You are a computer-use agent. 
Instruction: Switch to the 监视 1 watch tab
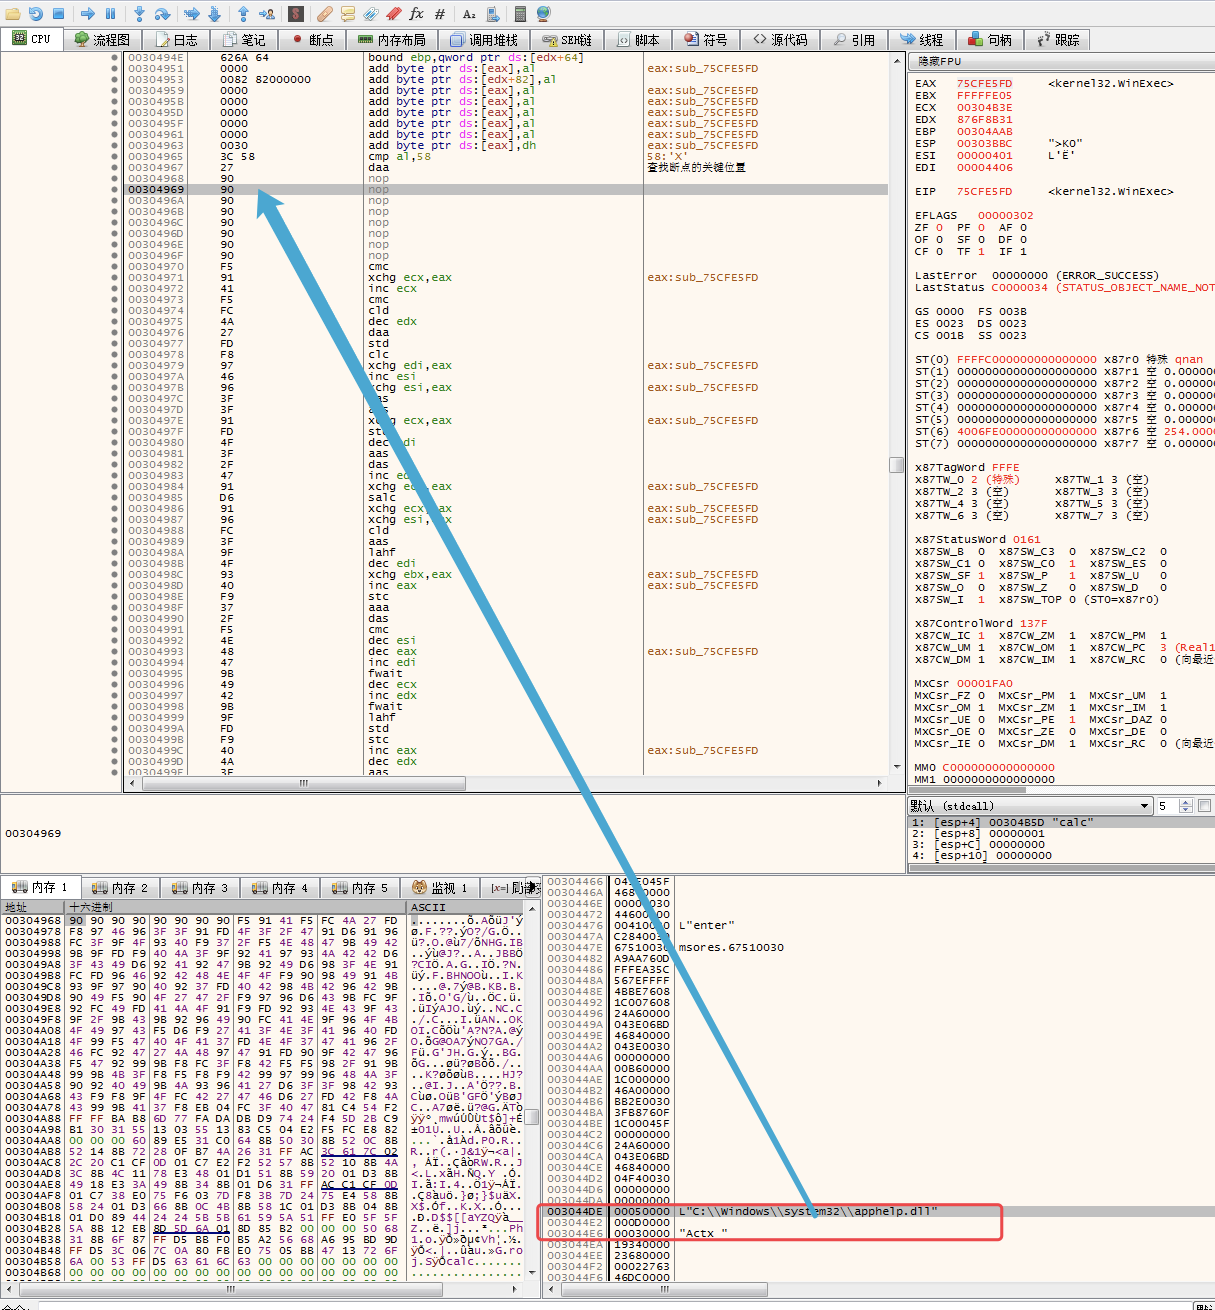tap(440, 888)
